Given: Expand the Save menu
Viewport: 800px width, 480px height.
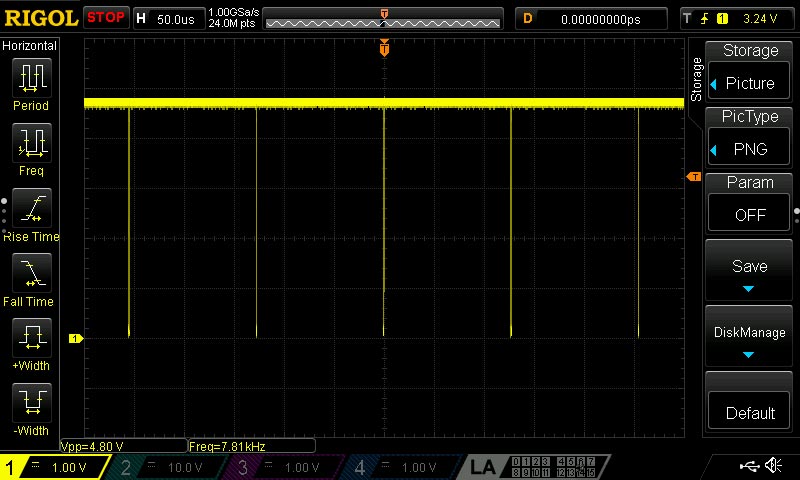Looking at the screenshot, I should click(x=748, y=270).
